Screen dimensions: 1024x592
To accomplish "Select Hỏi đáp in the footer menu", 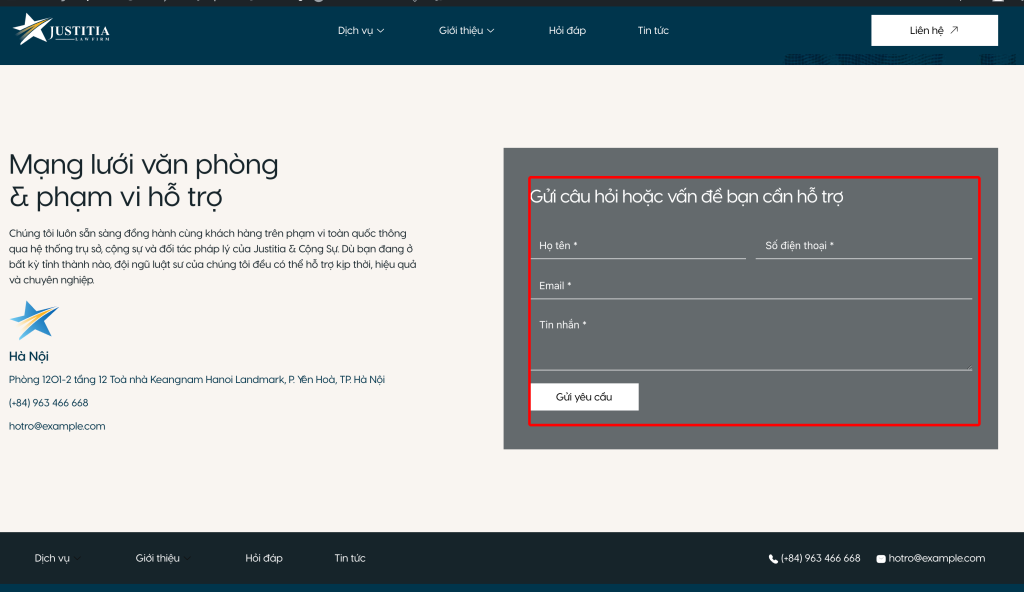I will coord(264,558).
